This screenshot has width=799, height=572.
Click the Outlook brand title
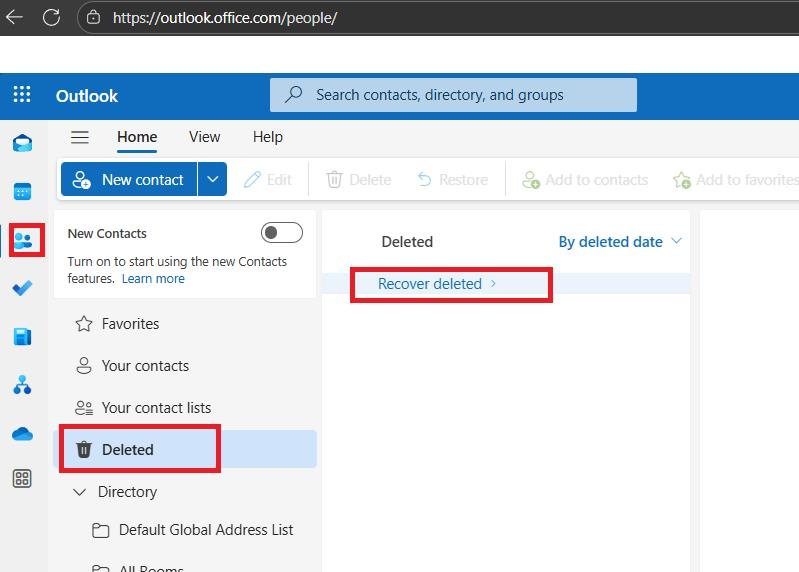point(87,96)
